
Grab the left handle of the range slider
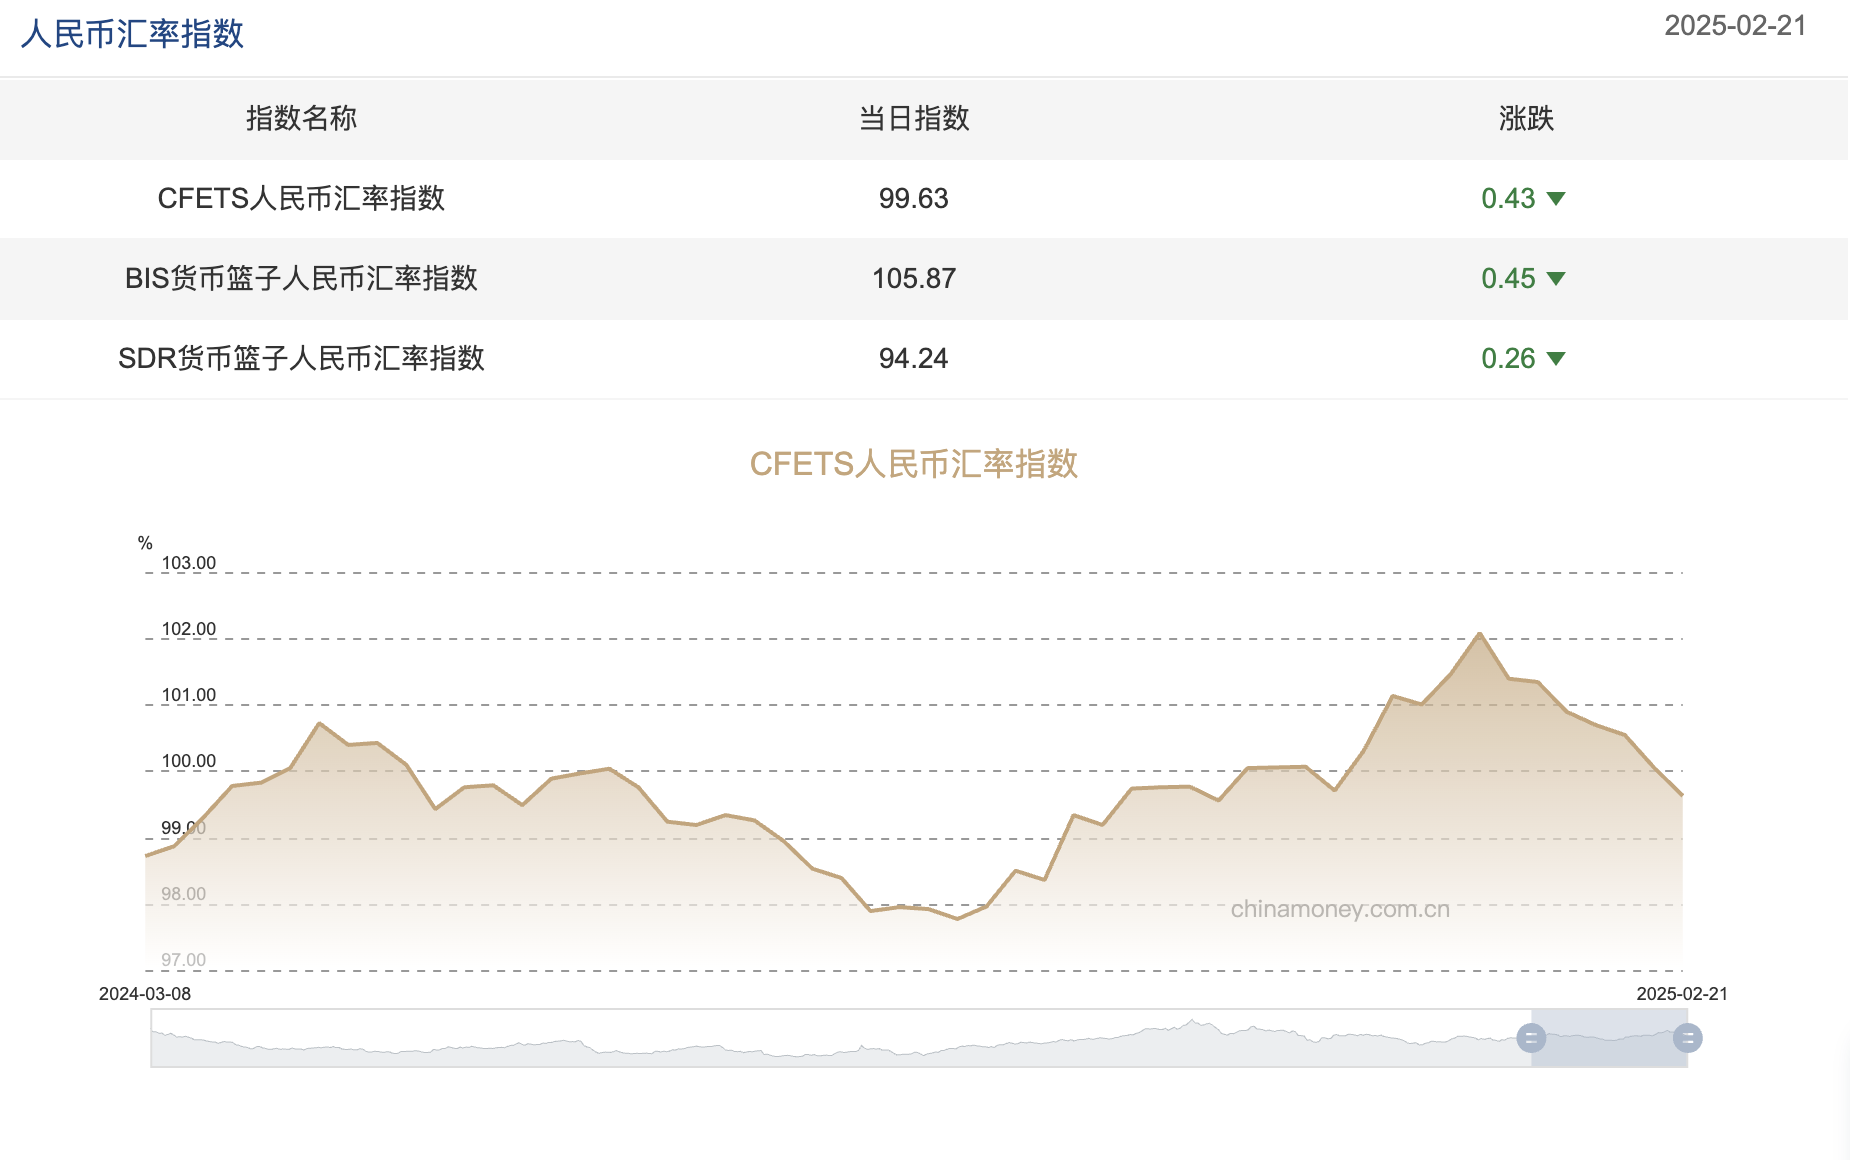[x=1531, y=1038]
